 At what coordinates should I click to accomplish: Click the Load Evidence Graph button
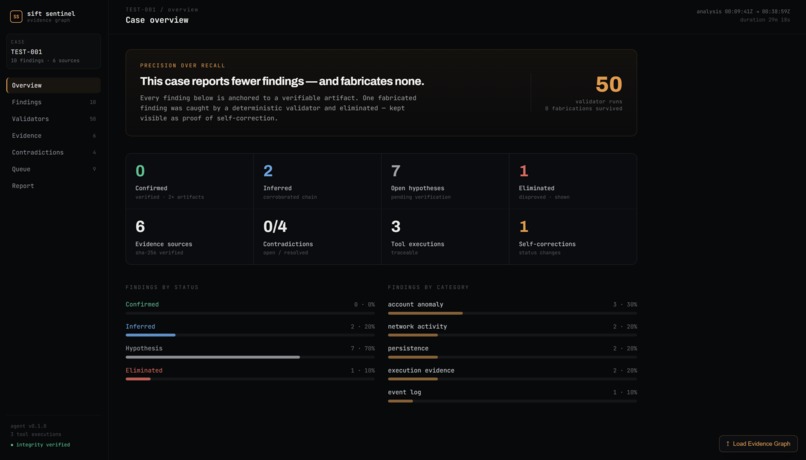click(x=758, y=444)
